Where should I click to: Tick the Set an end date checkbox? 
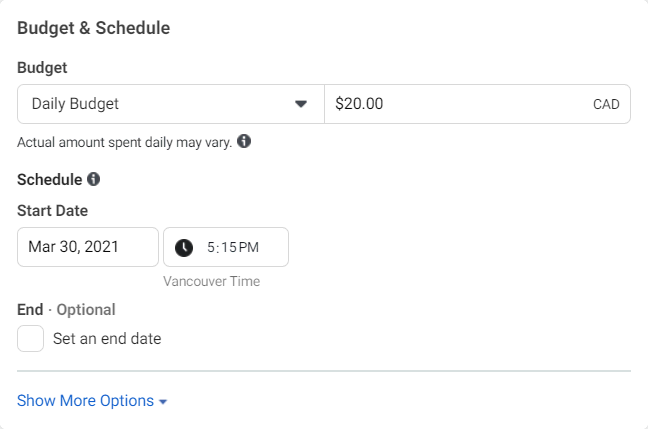[x=30, y=338]
